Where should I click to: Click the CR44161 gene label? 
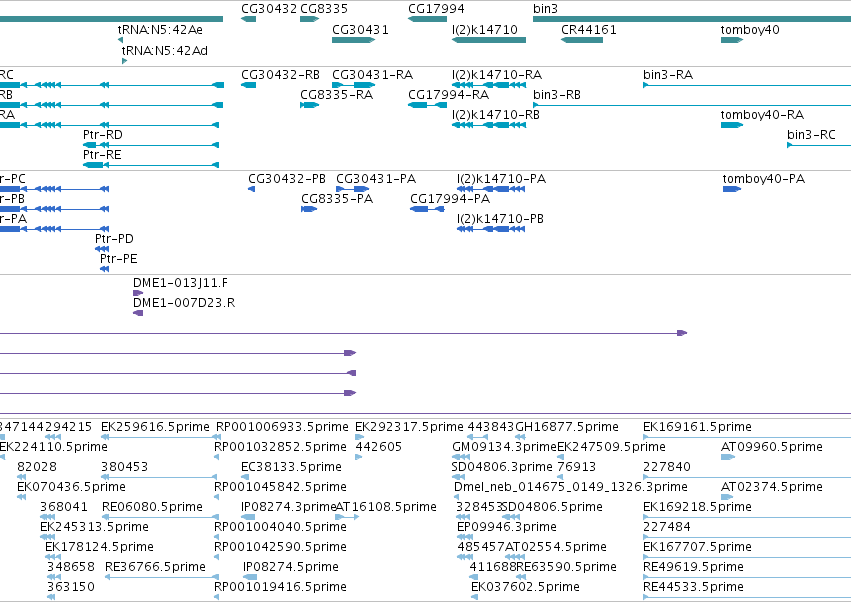click(589, 30)
